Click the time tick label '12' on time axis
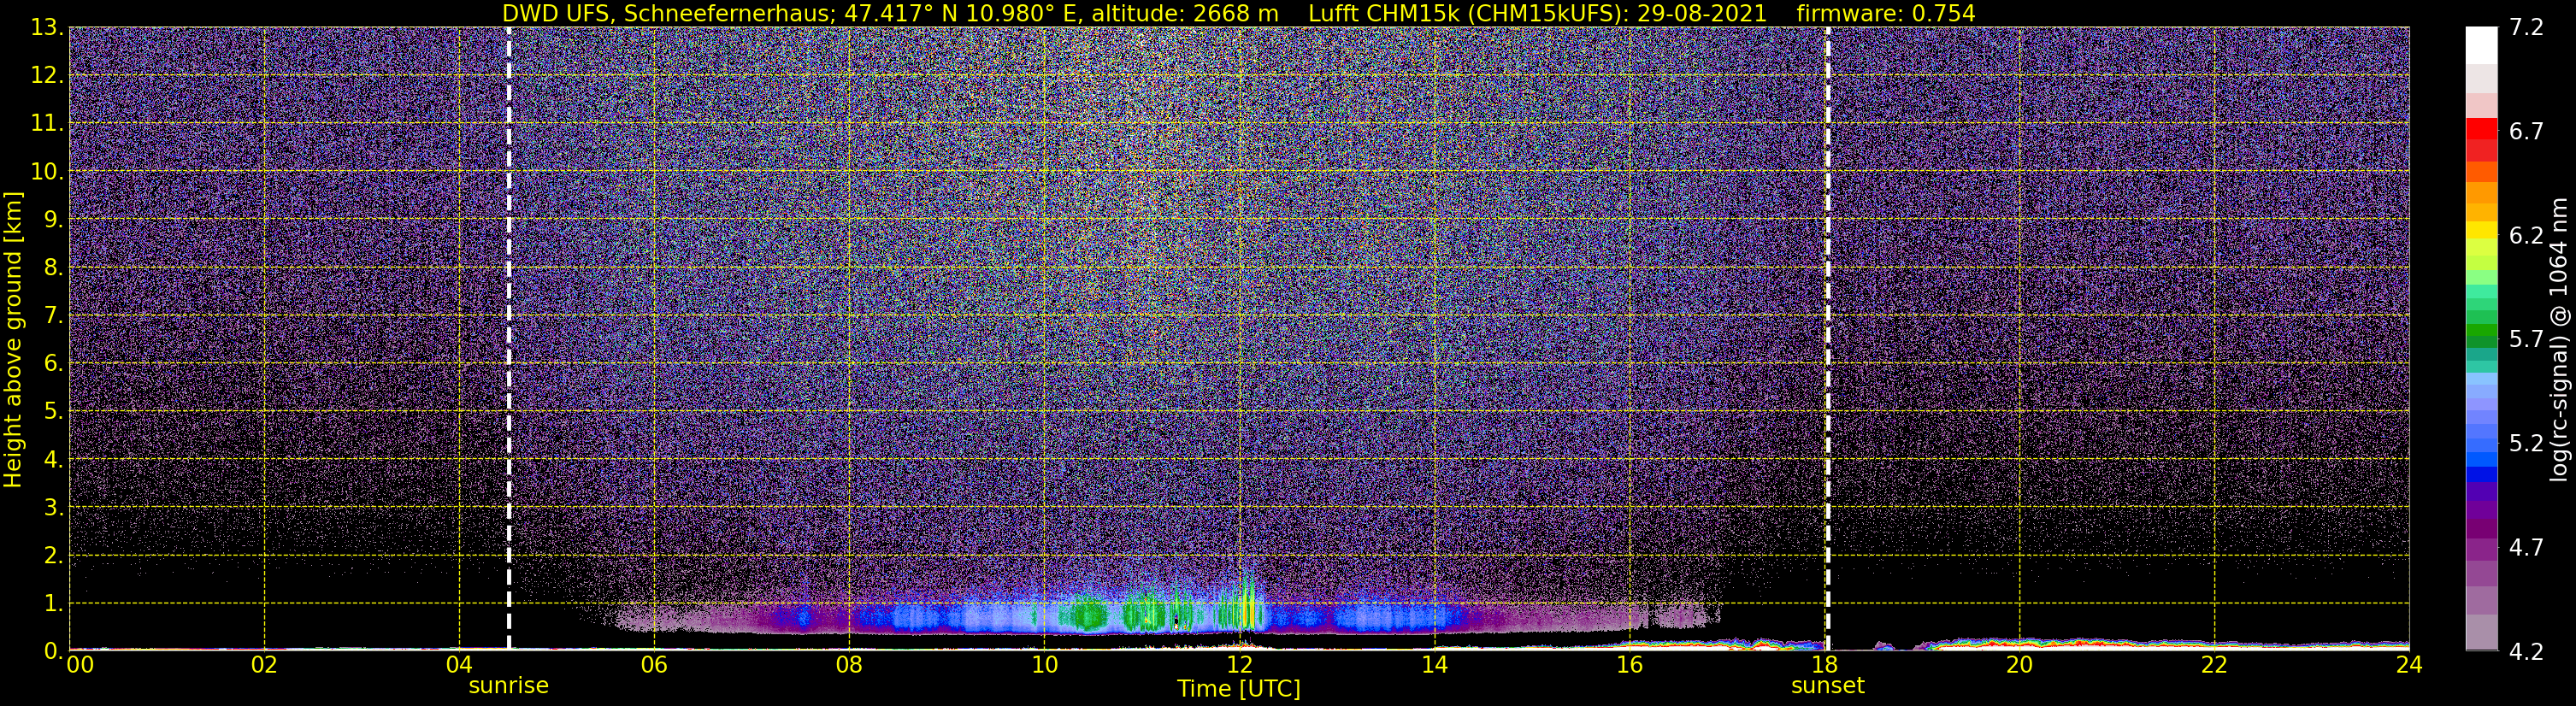This screenshot has width=2576, height=706. (x=1239, y=665)
